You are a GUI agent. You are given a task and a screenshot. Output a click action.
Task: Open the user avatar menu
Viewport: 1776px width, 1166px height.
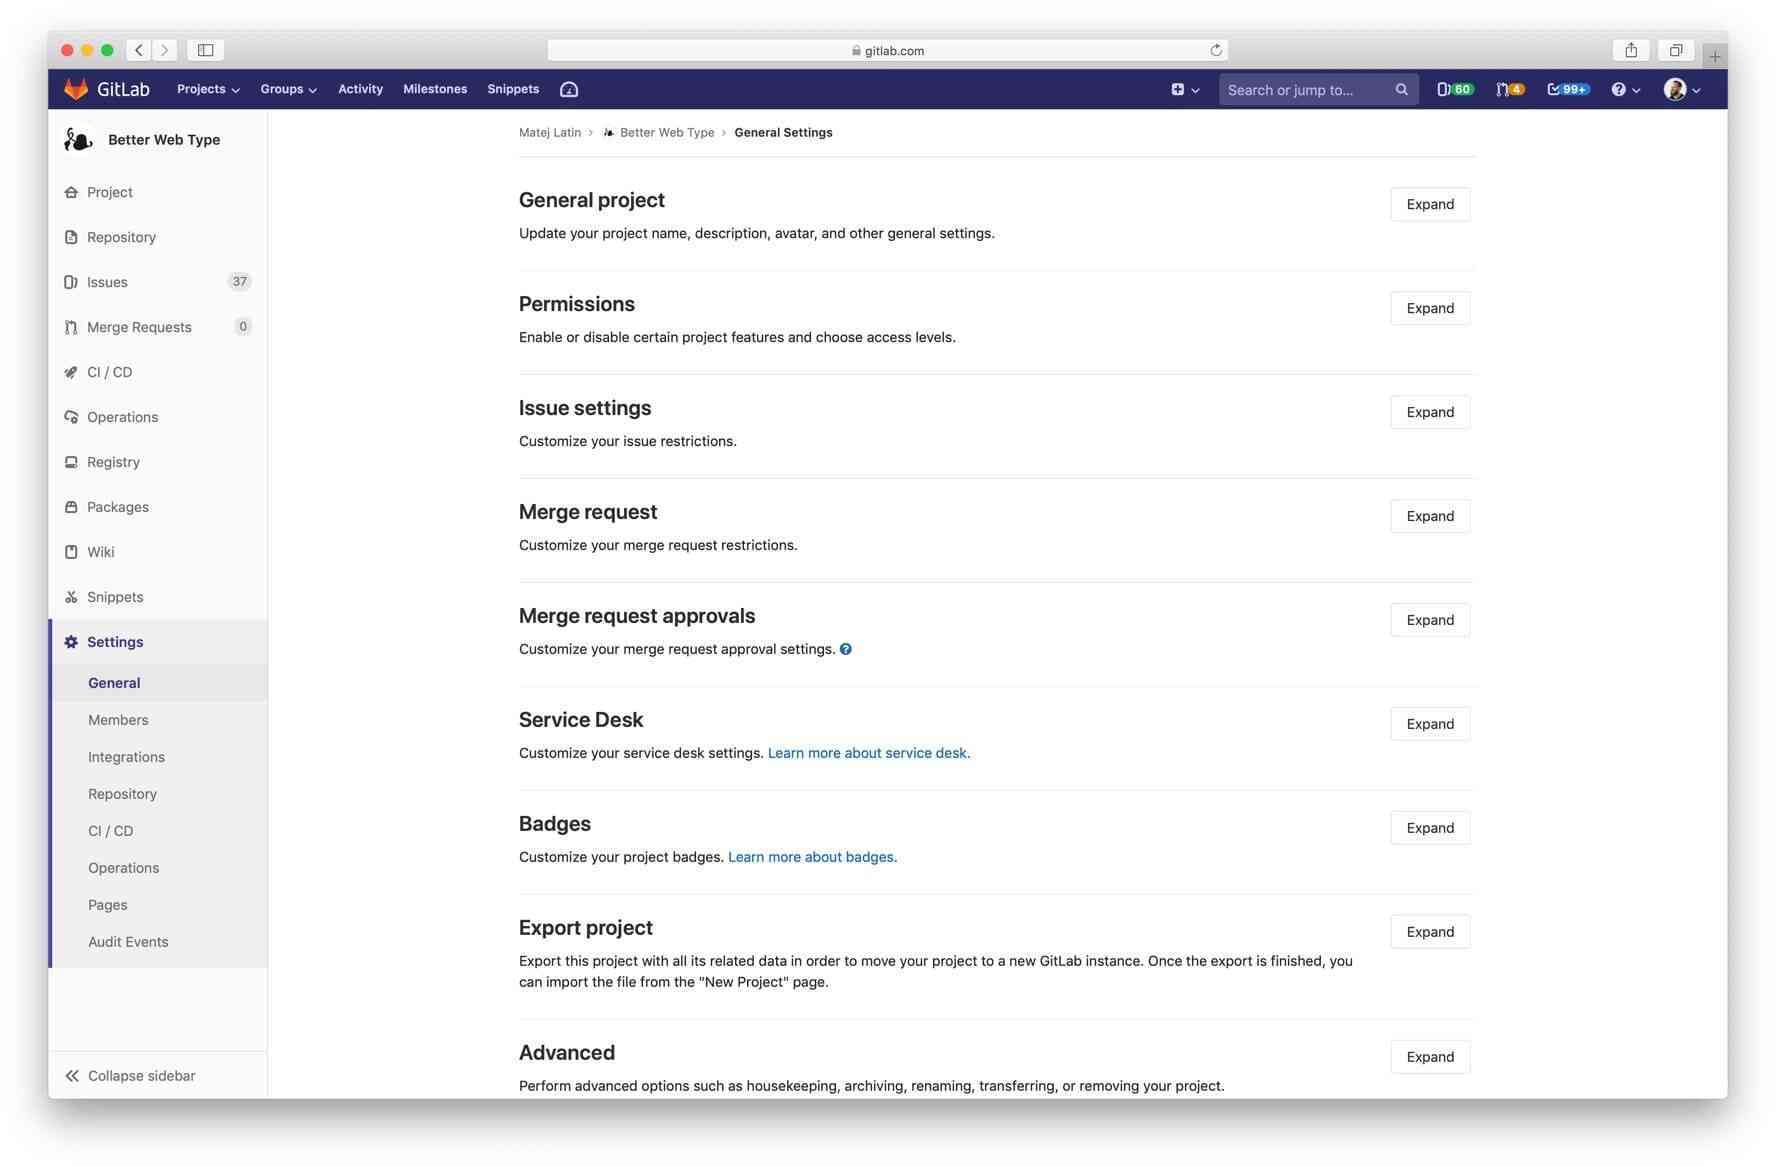pos(1680,89)
